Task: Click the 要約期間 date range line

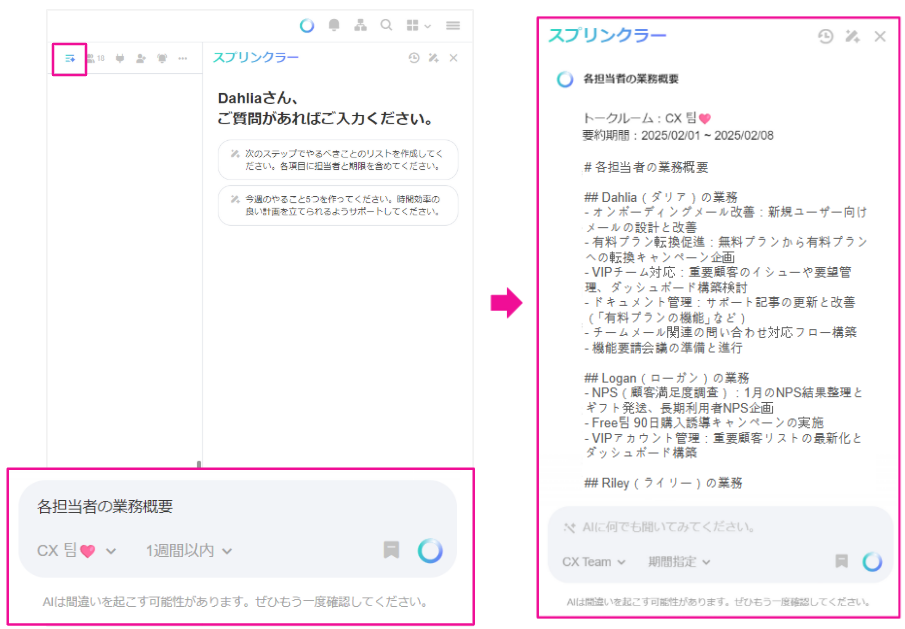Action: pyautogui.click(x=678, y=136)
